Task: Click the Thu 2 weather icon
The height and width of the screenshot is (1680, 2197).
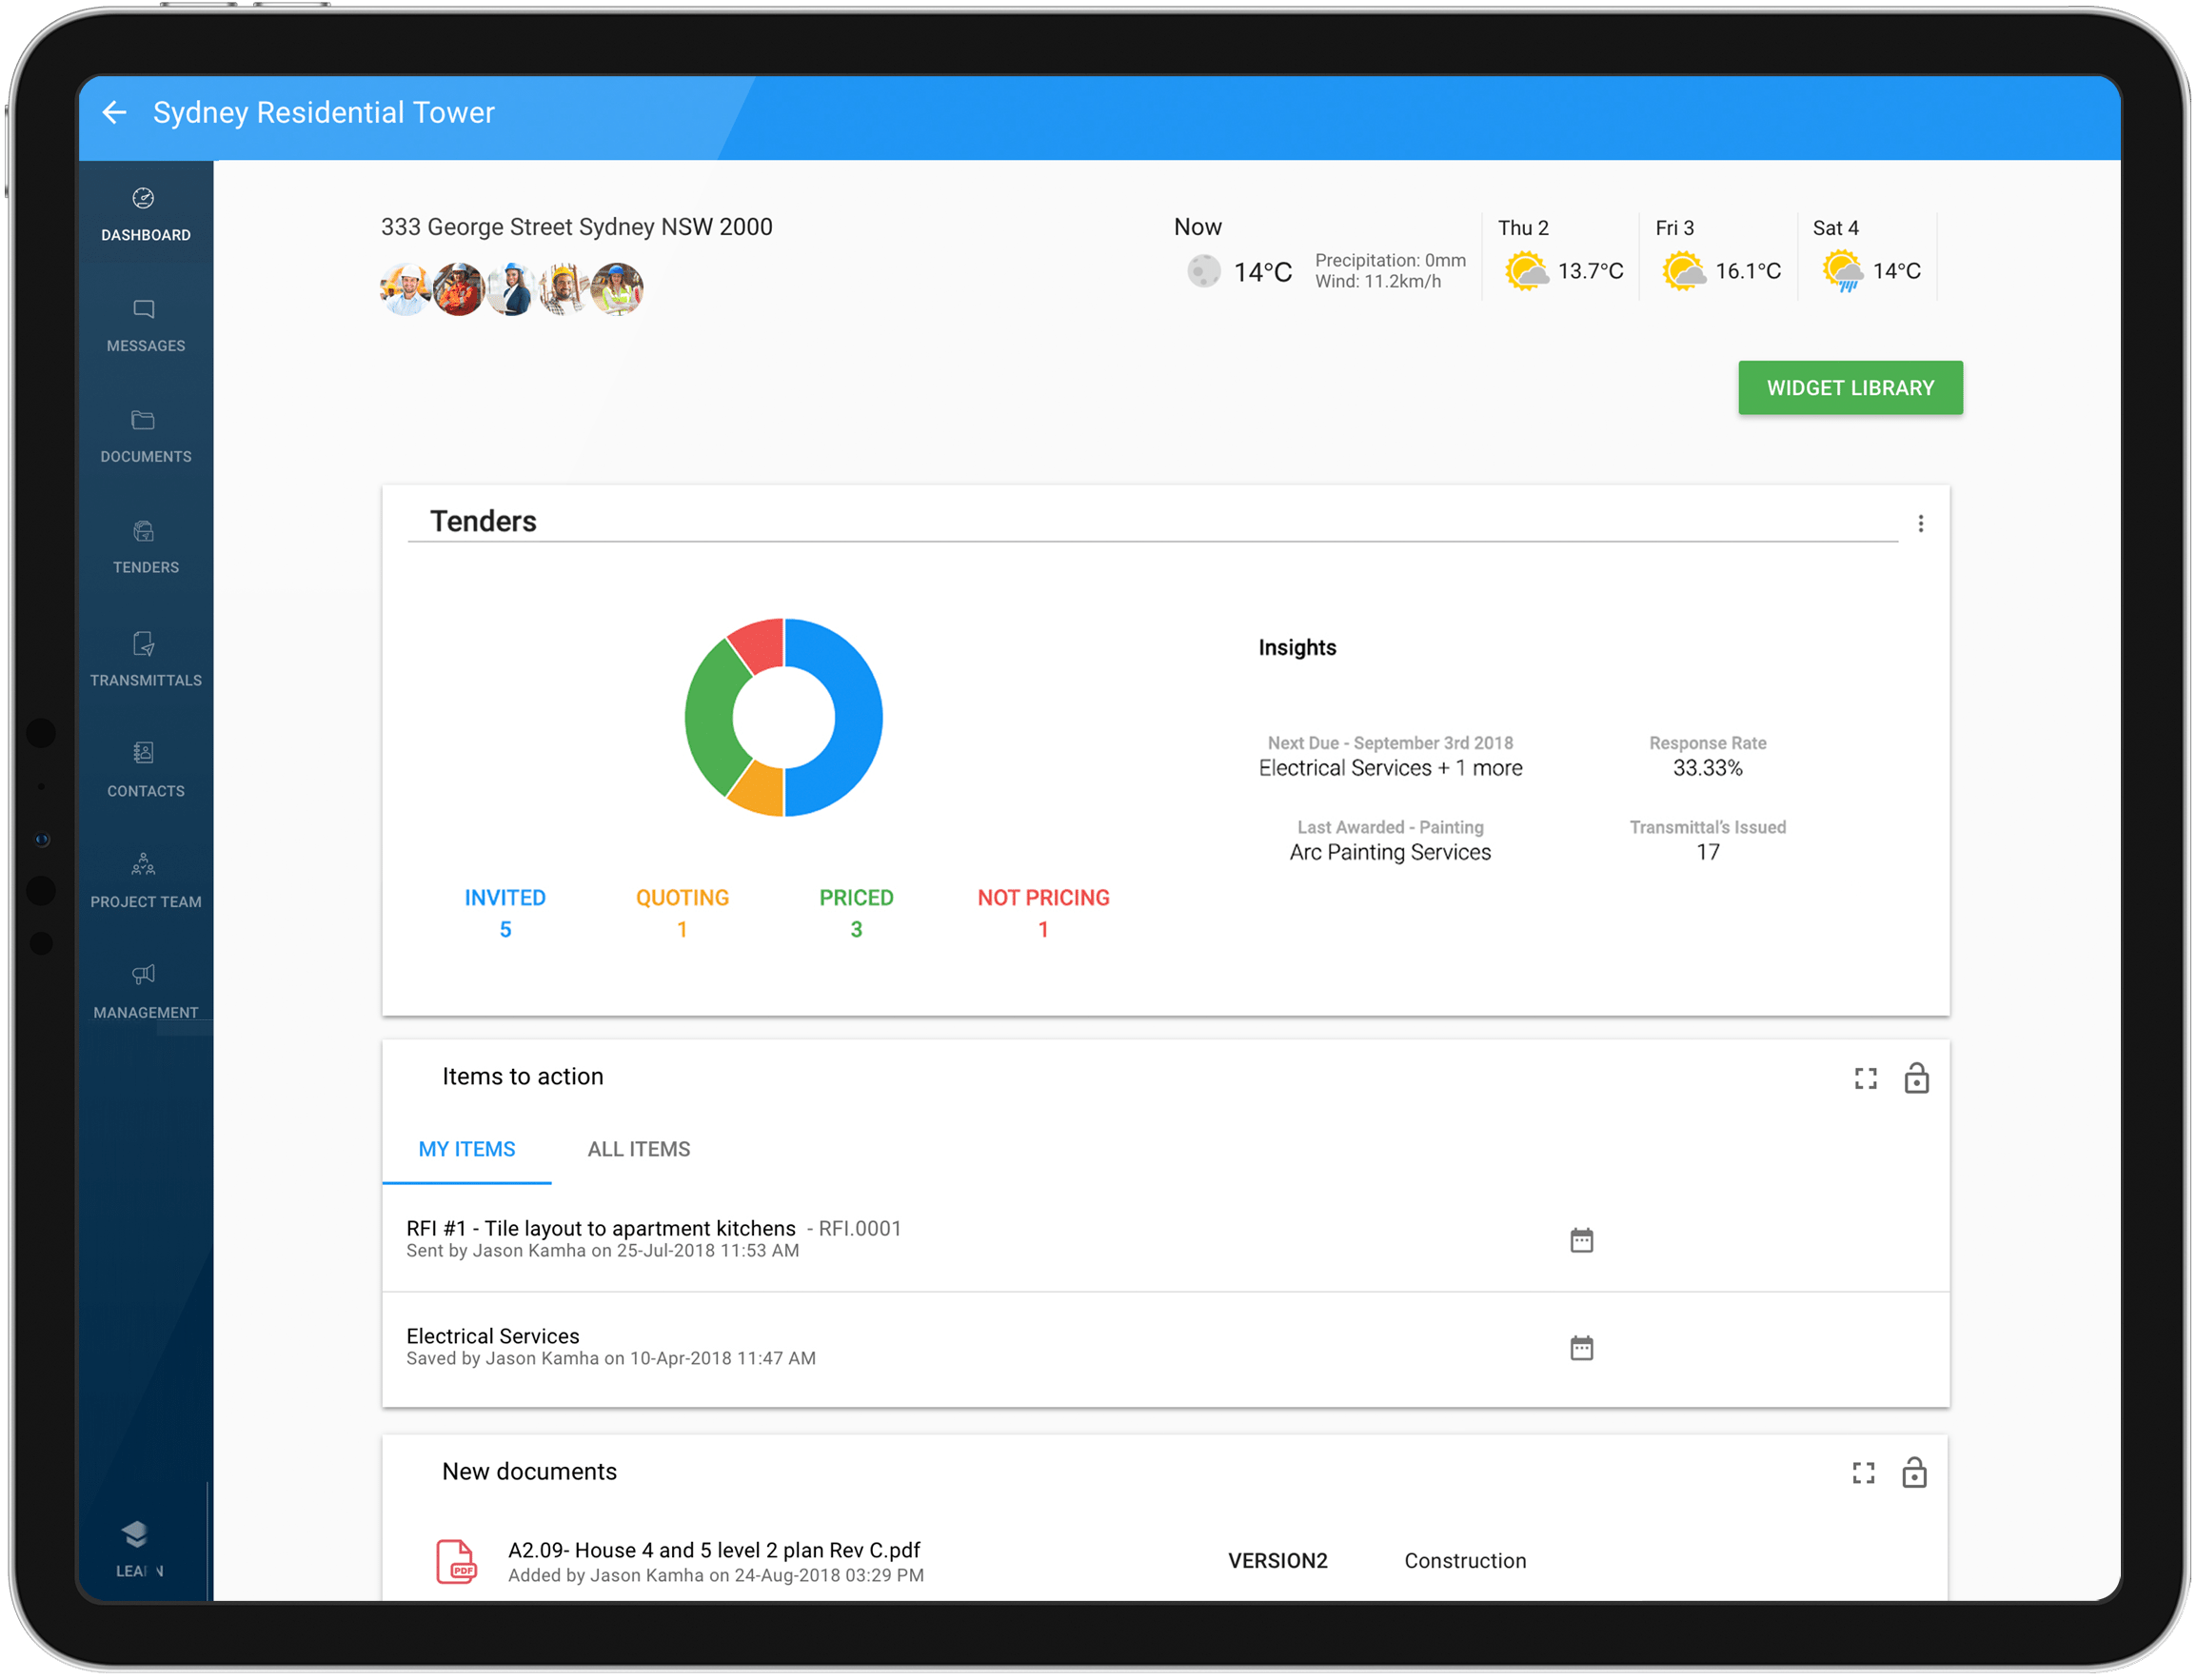Action: pyautogui.click(x=1528, y=271)
